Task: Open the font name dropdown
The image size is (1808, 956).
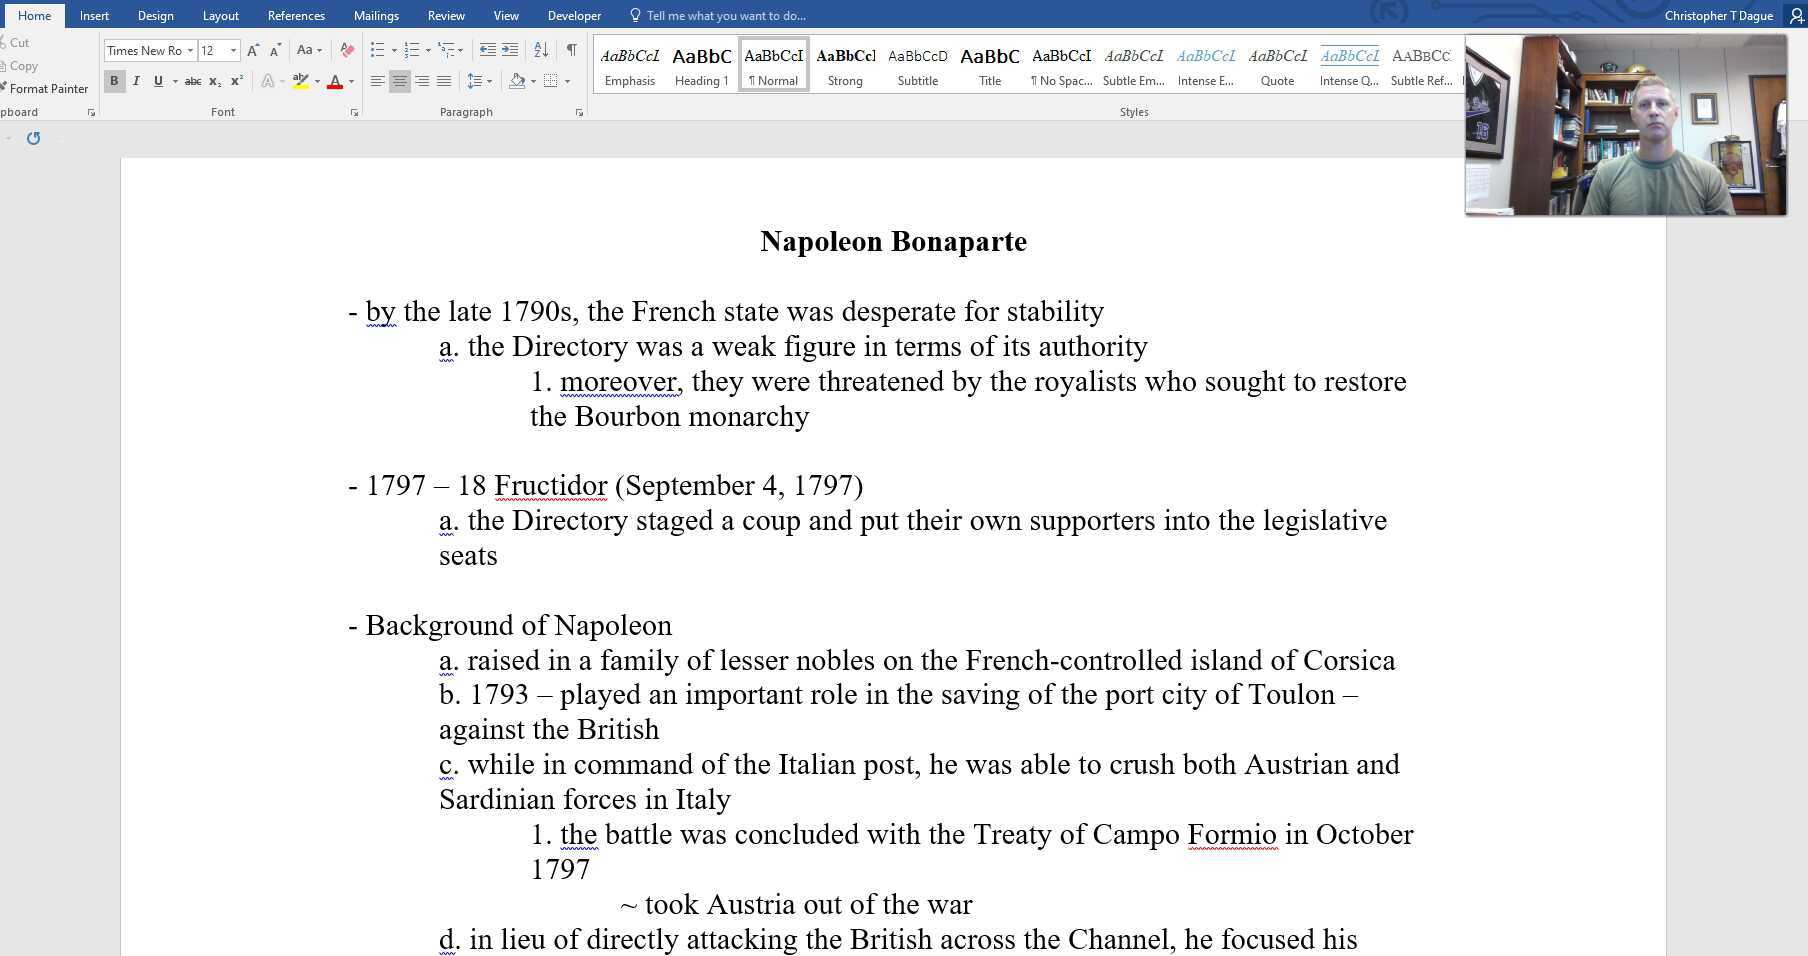Action: point(191,50)
